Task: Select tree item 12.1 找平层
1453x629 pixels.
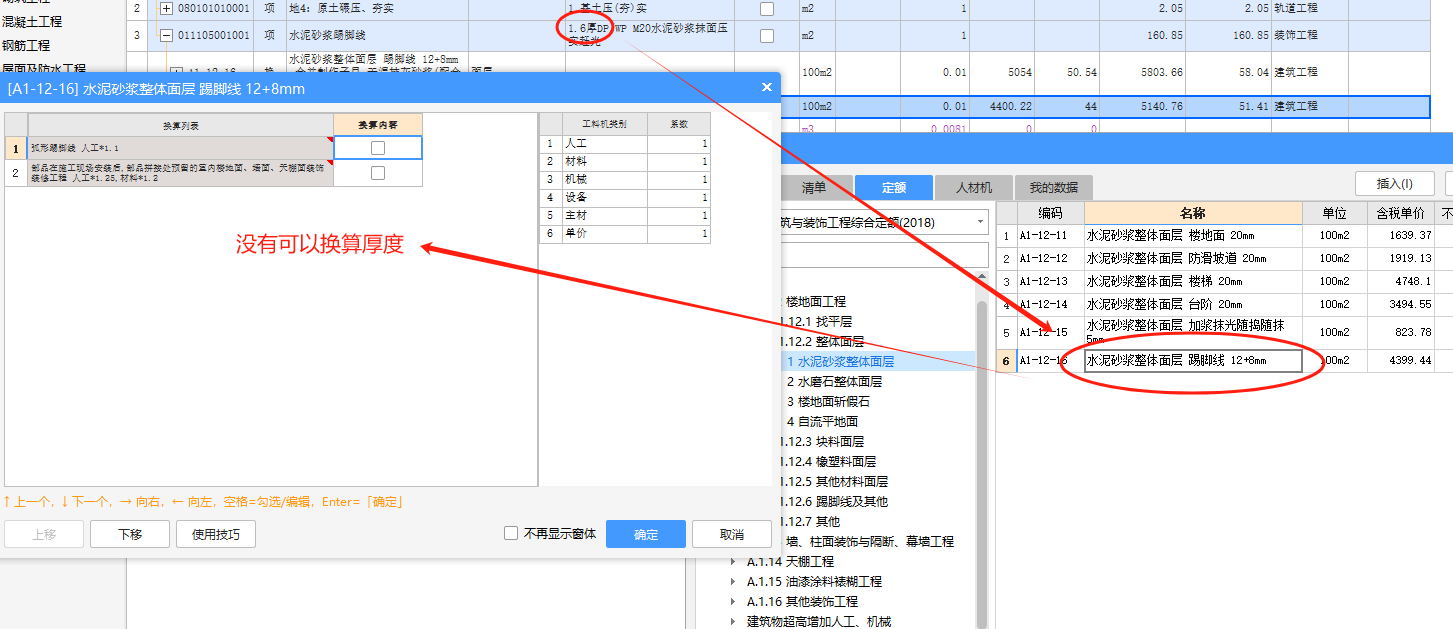Action: 816,322
